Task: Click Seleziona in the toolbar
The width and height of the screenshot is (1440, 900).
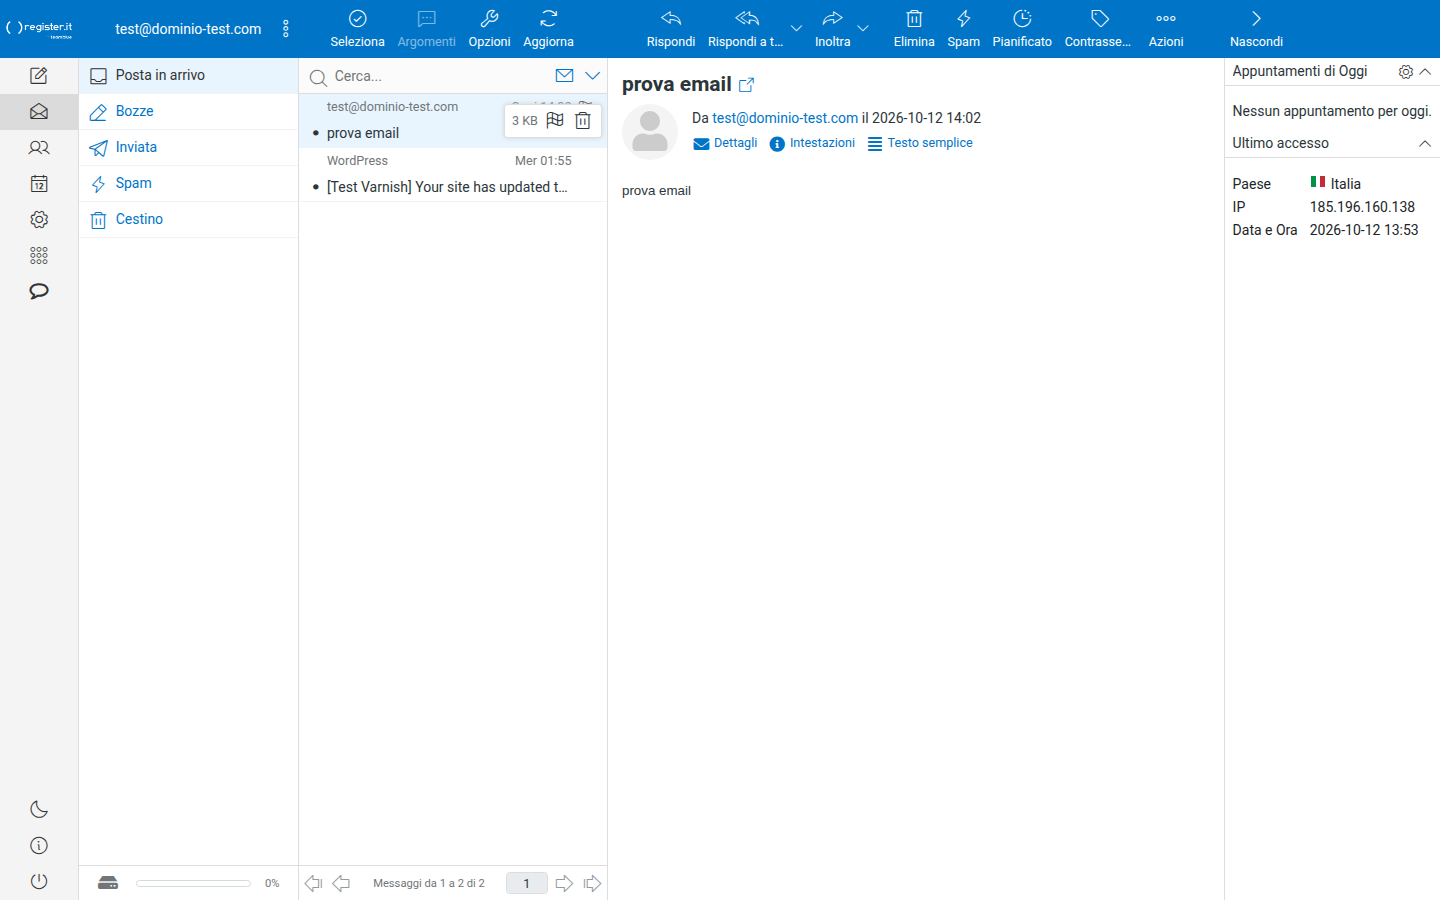Action: pos(357,29)
